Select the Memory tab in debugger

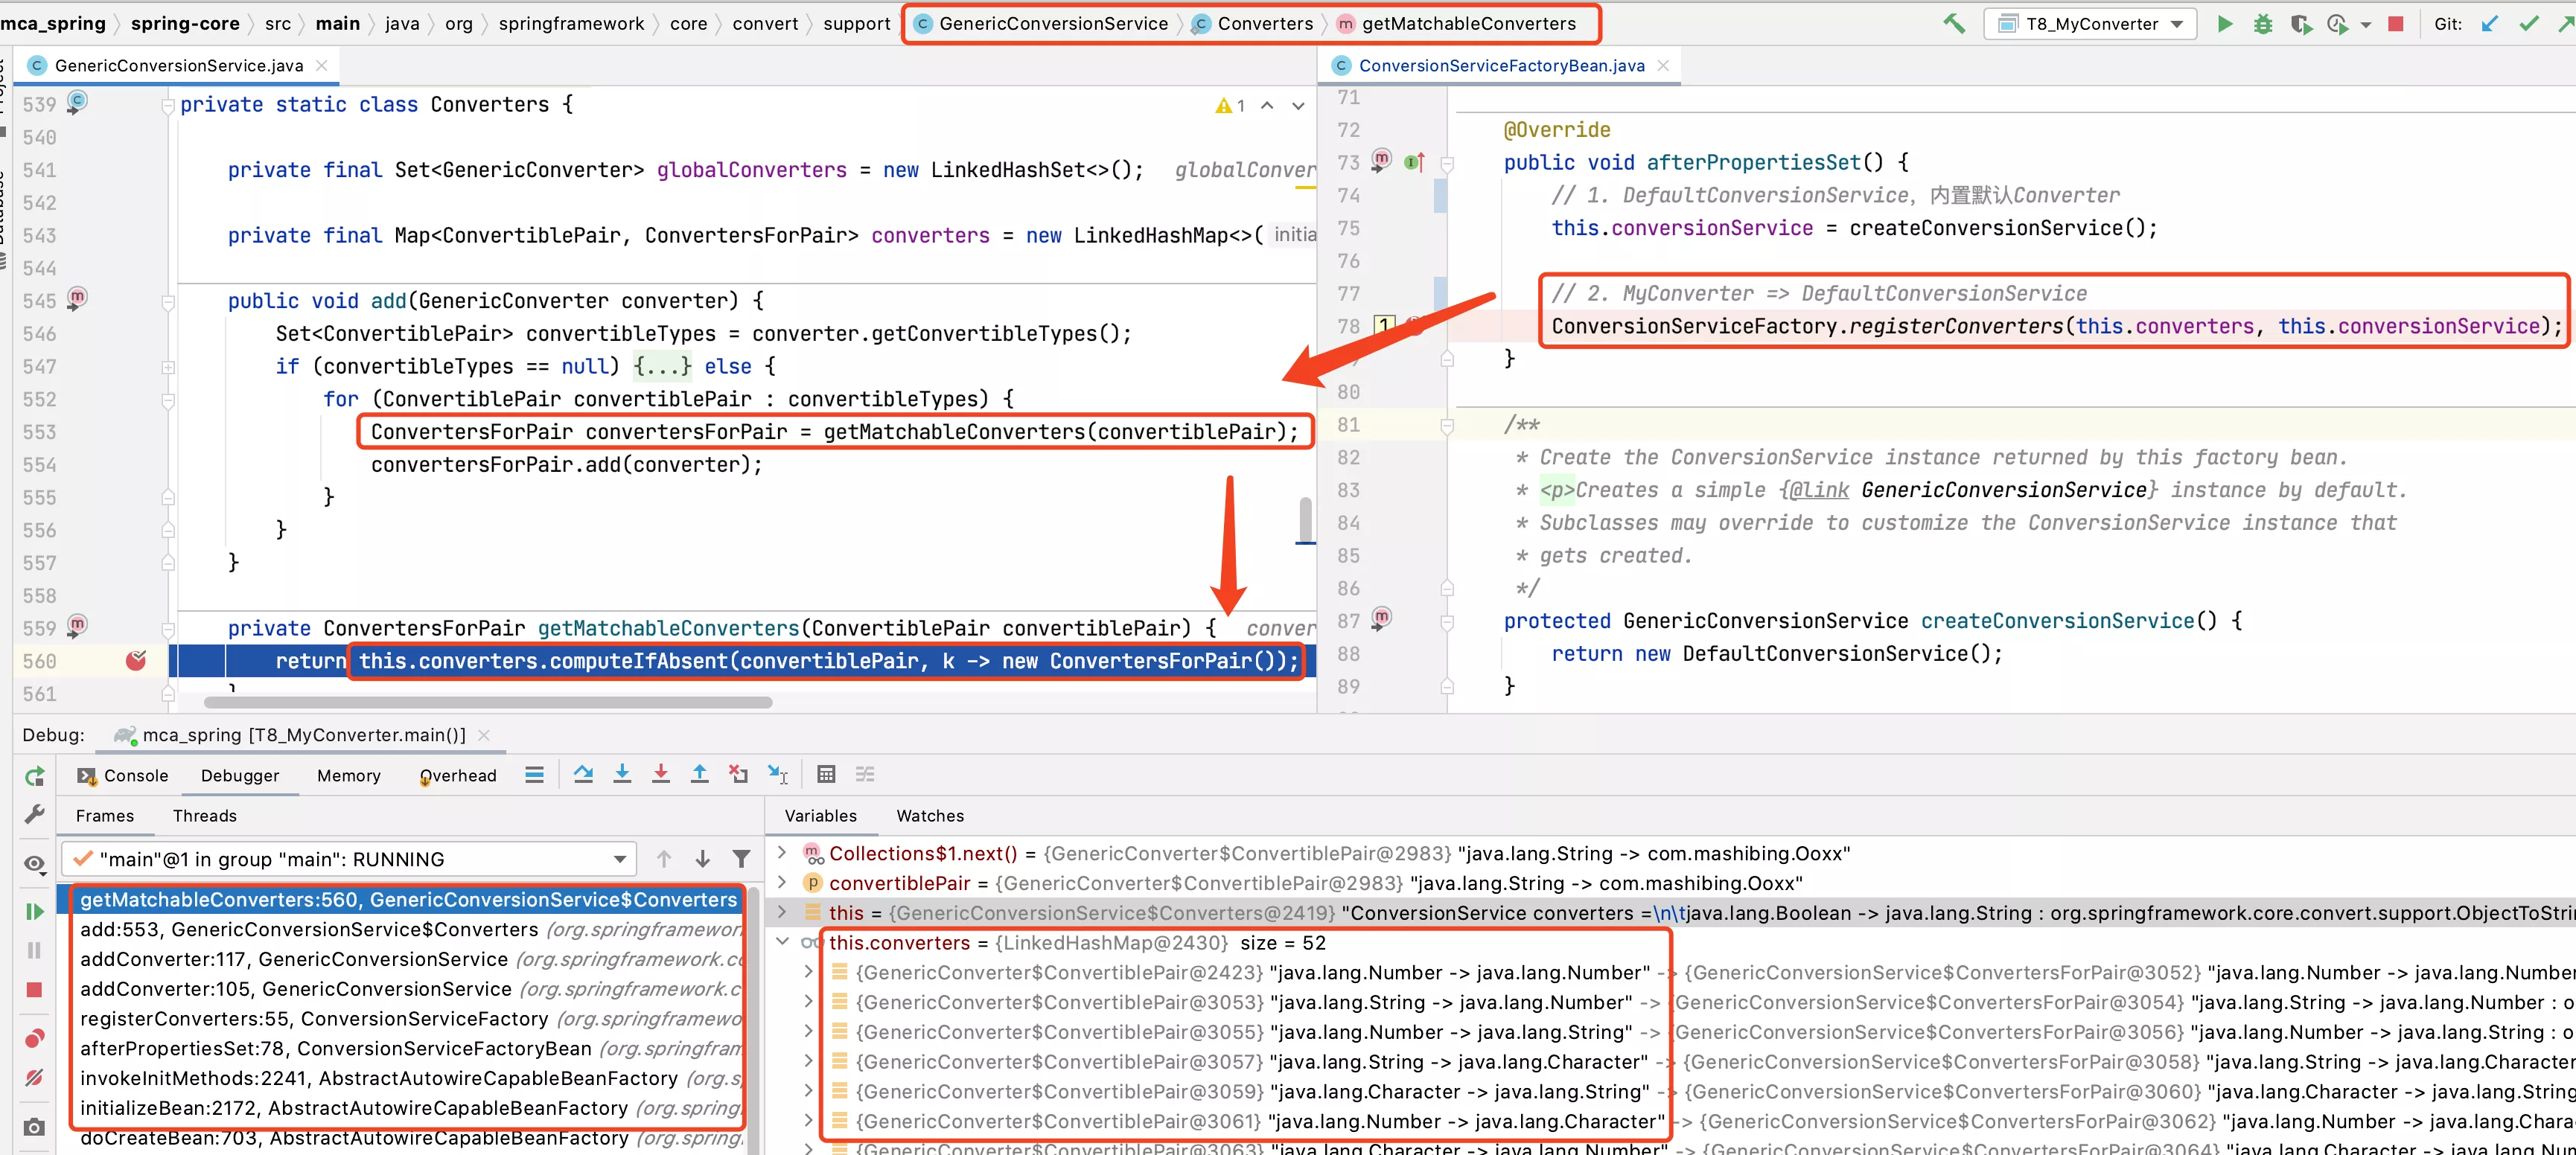tap(350, 775)
